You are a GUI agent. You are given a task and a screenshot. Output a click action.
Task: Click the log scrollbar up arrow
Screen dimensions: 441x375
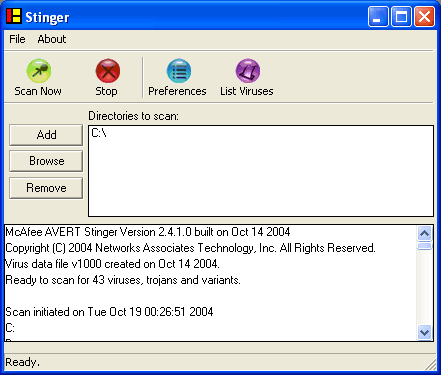tap(424, 233)
